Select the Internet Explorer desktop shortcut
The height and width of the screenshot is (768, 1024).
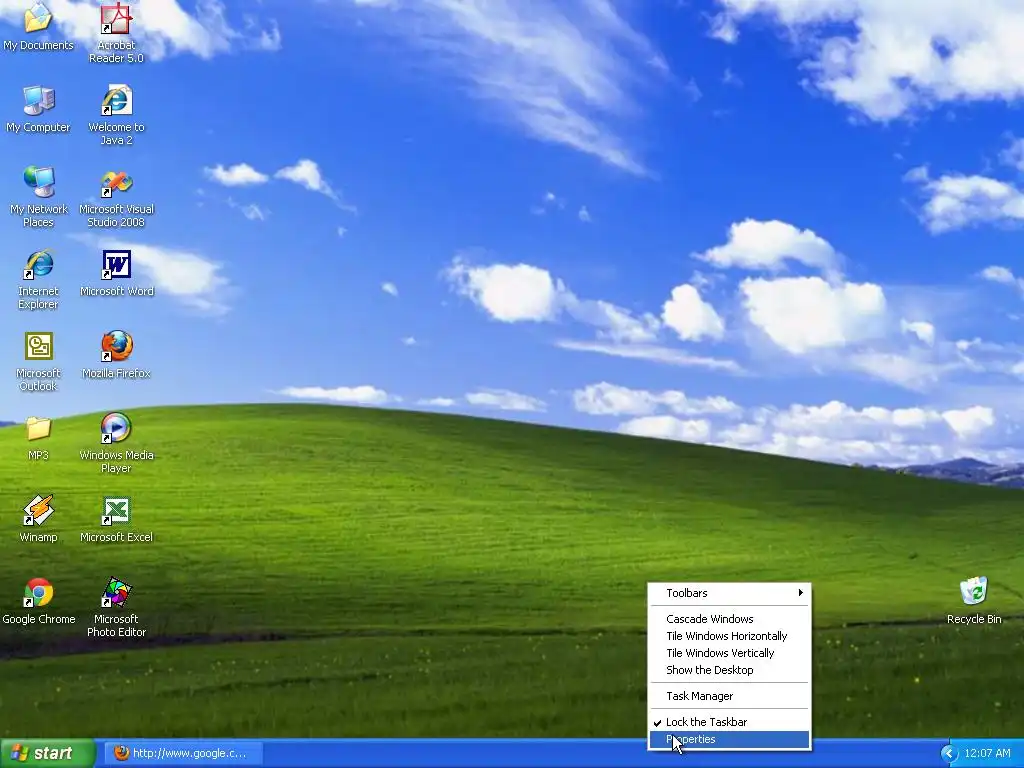[x=38, y=280]
